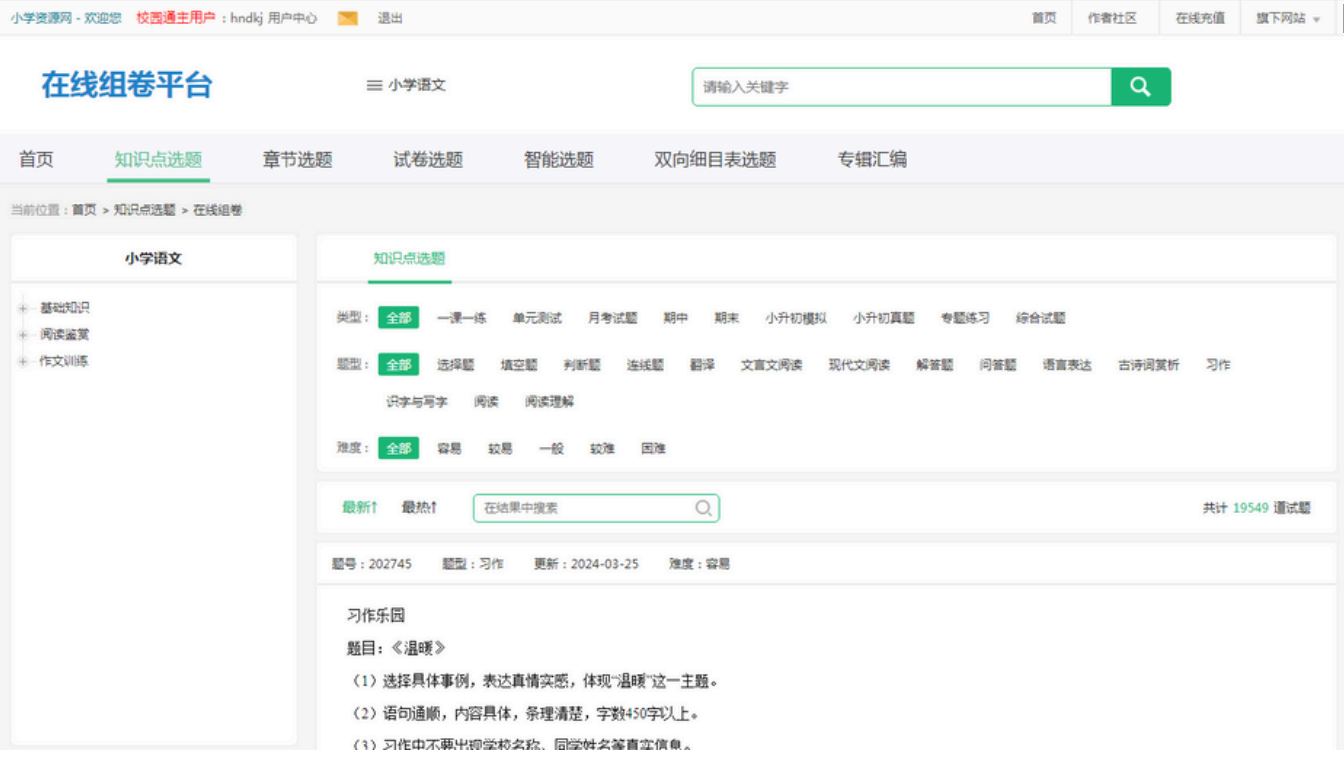Set difficulty to 较易
This screenshot has height=783, width=1344.
coord(501,449)
